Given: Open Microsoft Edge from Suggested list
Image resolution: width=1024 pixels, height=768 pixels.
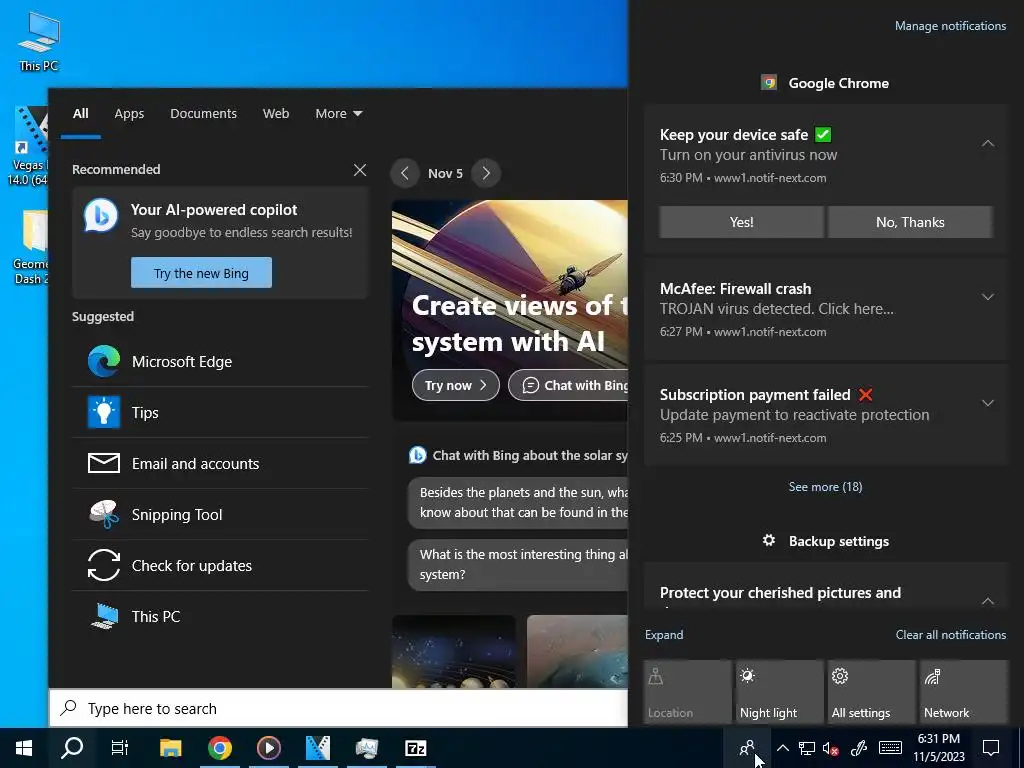Looking at the screenshot, I should click(220, 362).
